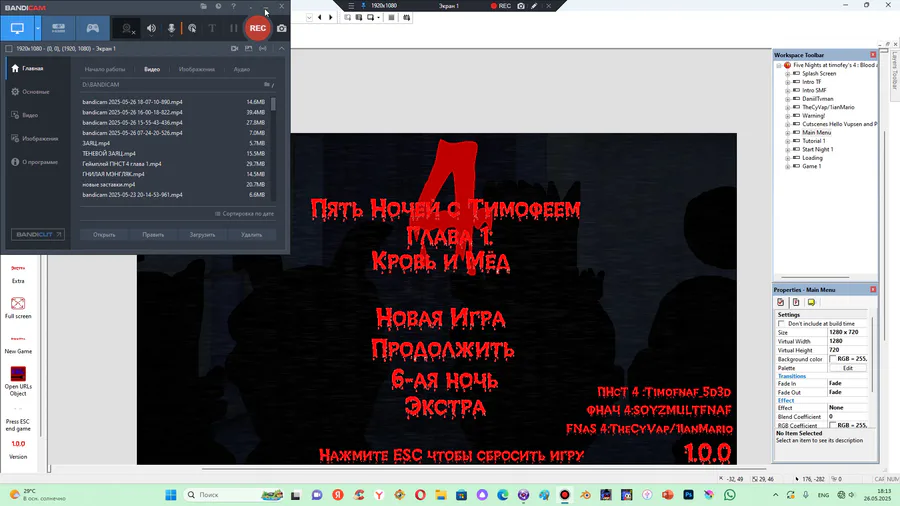The image size is (900, 506).
Task: Expand Tutorial 1 frame in workspace tree
Action: pos(788,141)
